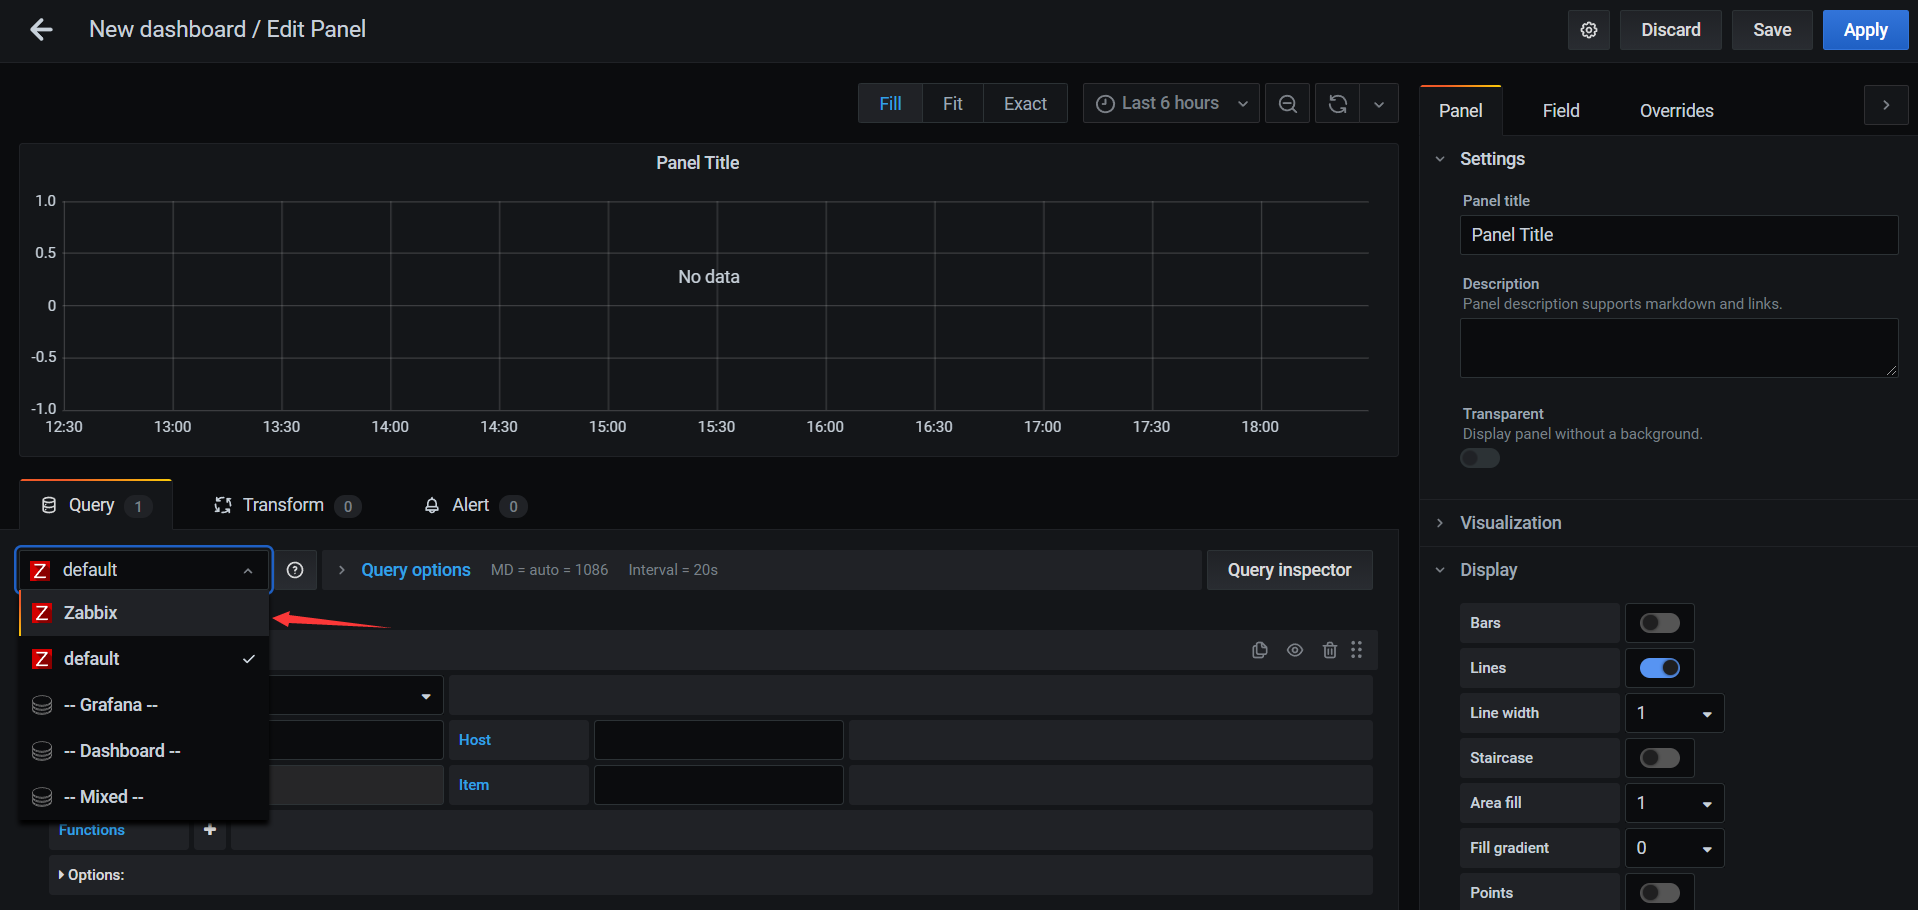
Task: Open the Alert tab
Action: coord(475,505)
